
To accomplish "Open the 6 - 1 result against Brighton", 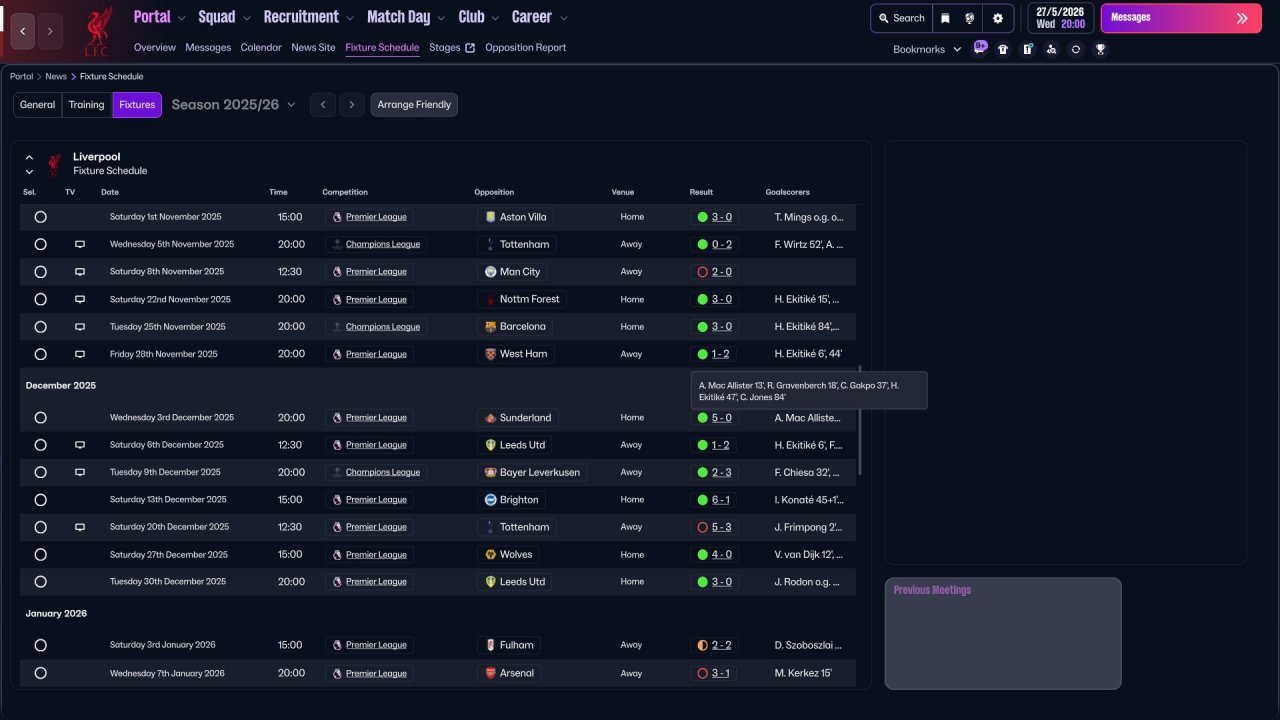I will (721, 500).
